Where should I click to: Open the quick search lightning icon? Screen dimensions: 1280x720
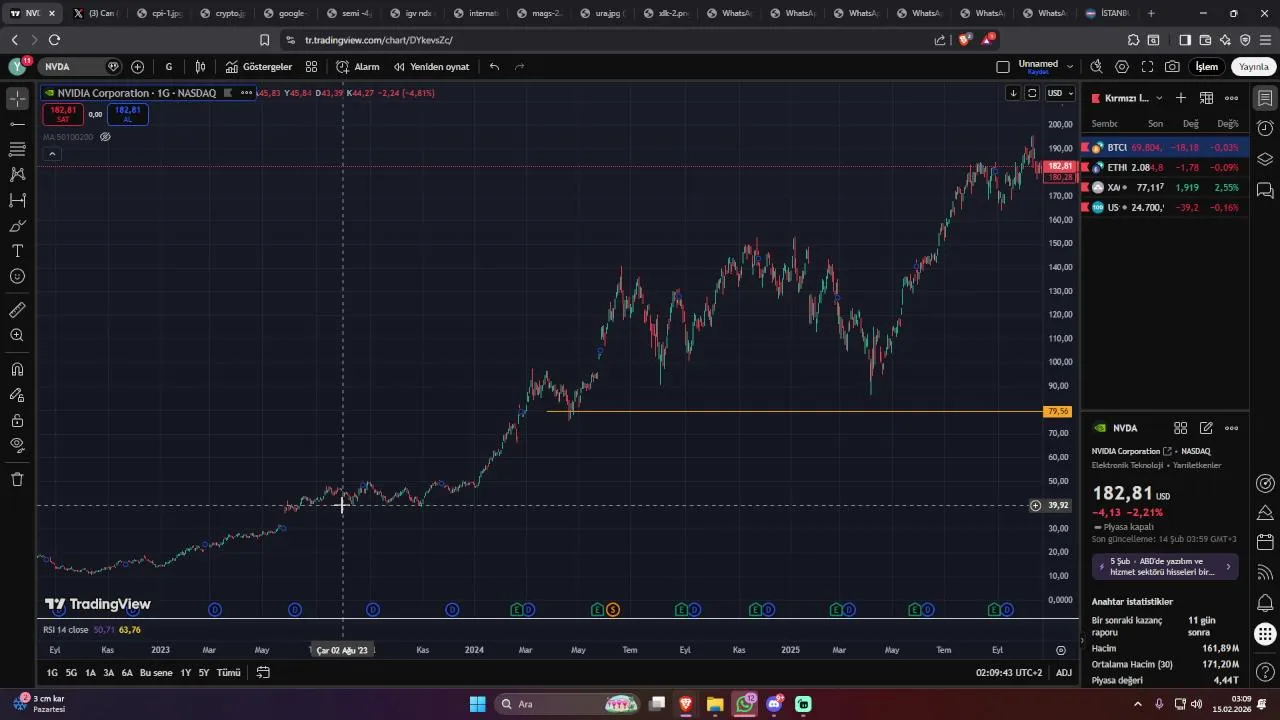pyautogui.click(x=1096, y=67)
